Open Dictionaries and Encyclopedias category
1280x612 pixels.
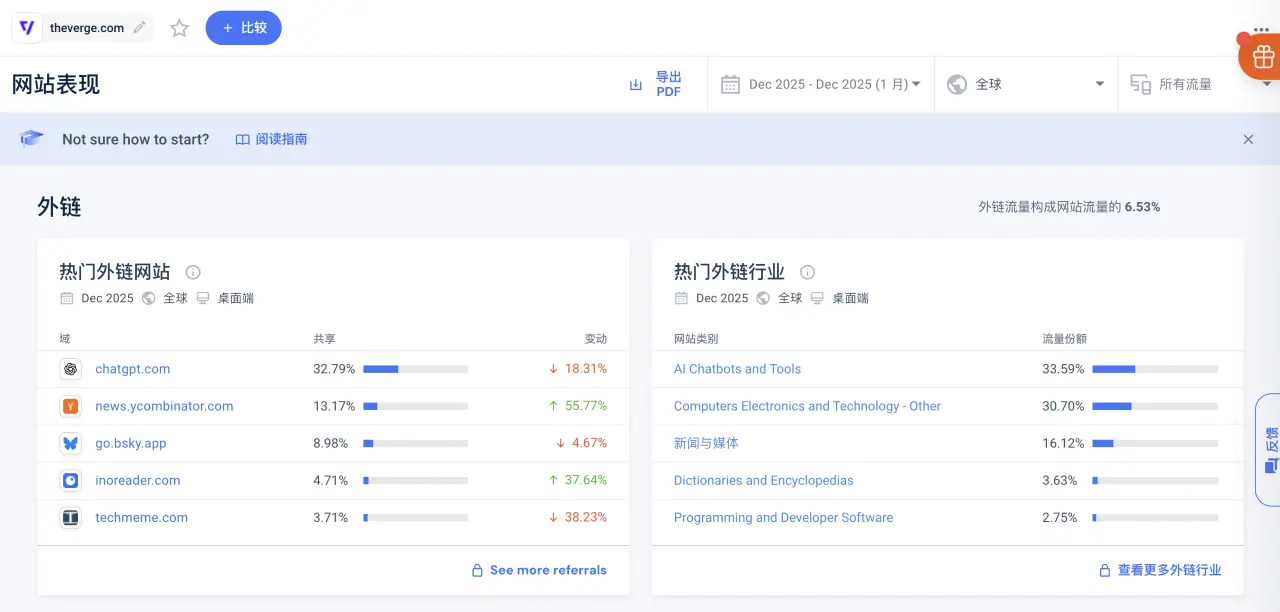[x=763, y=480]
